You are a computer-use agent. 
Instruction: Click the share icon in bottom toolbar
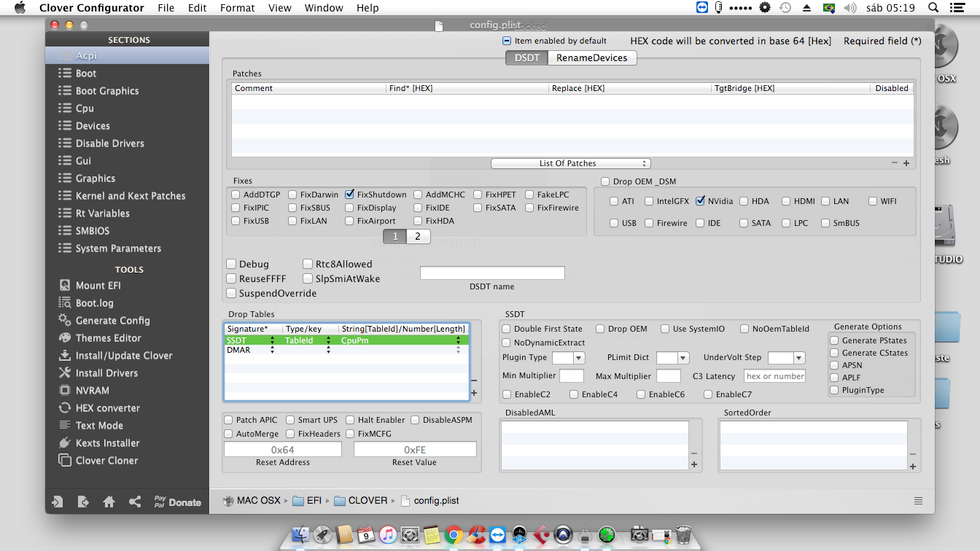[134, 502]
